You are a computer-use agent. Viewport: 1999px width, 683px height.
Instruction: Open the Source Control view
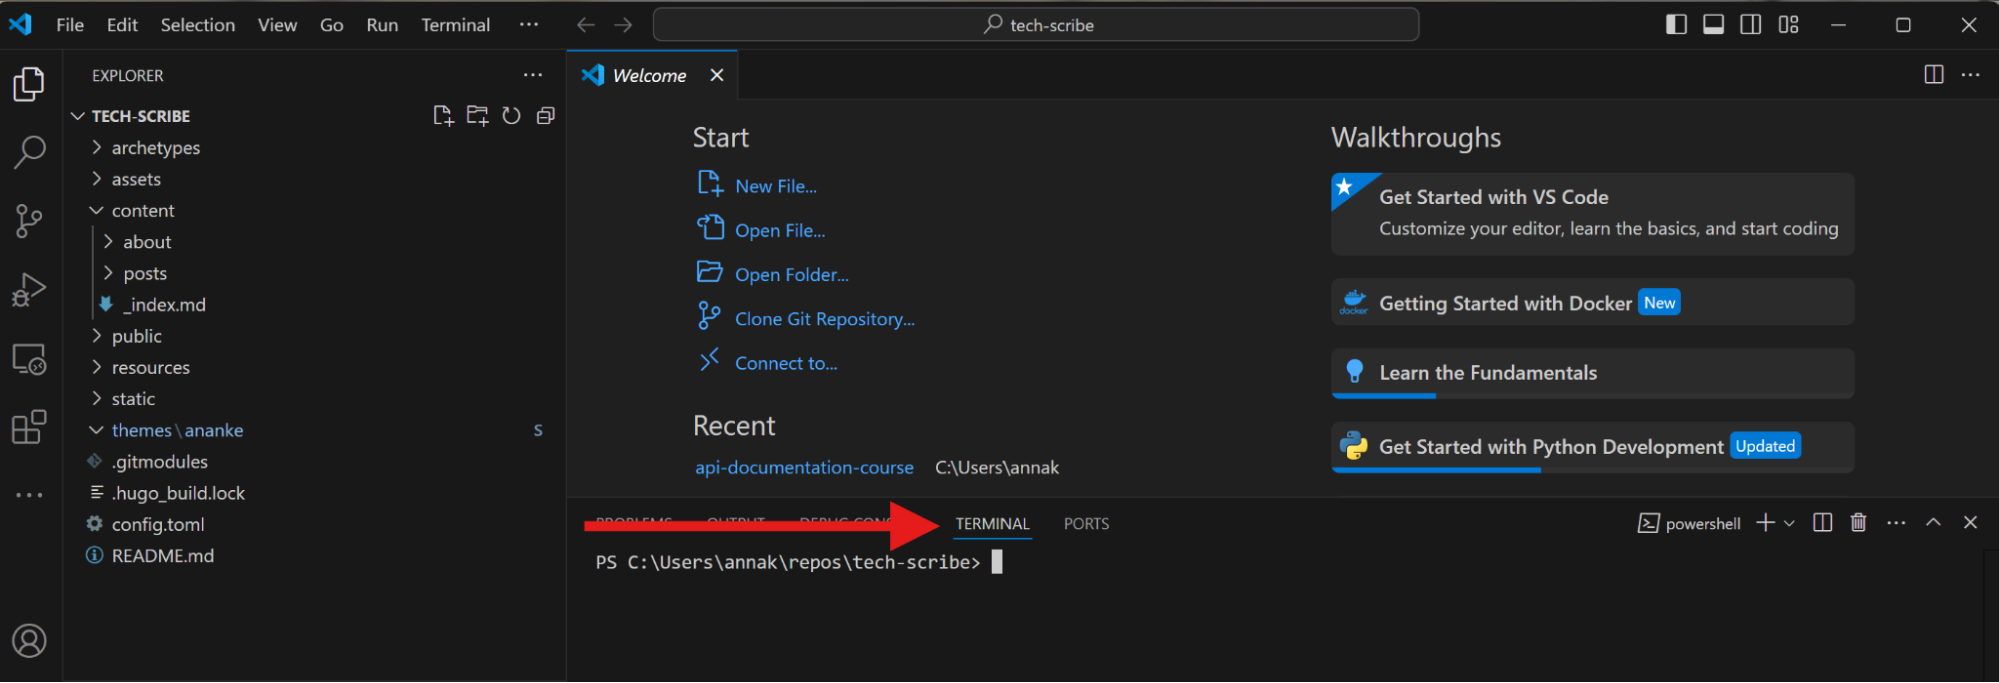29,221
